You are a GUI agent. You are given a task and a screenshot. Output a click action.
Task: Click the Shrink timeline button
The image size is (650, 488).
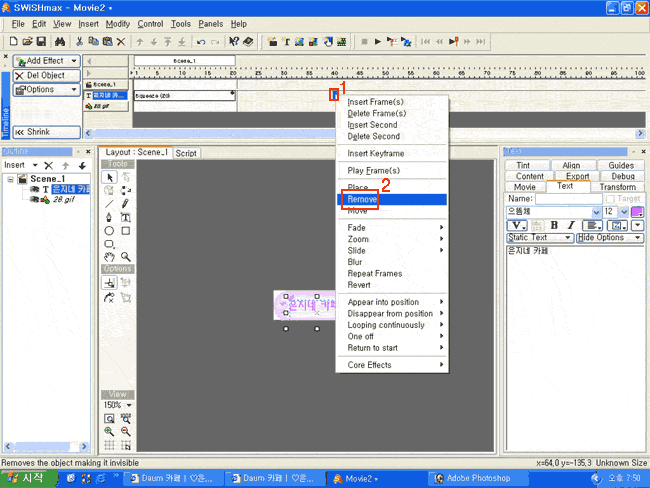click(x=46, y=132)
